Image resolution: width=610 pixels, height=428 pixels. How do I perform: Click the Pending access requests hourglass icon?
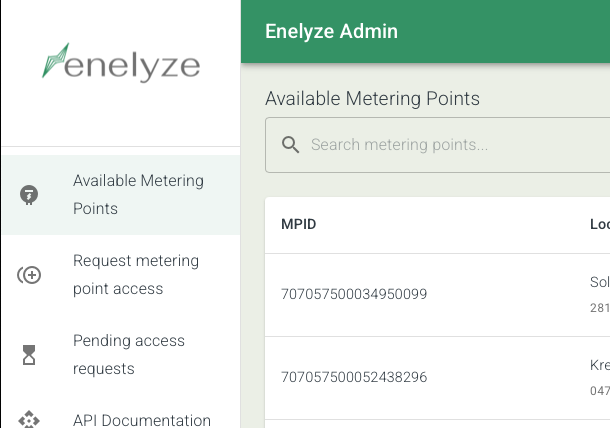click(29, 355)
